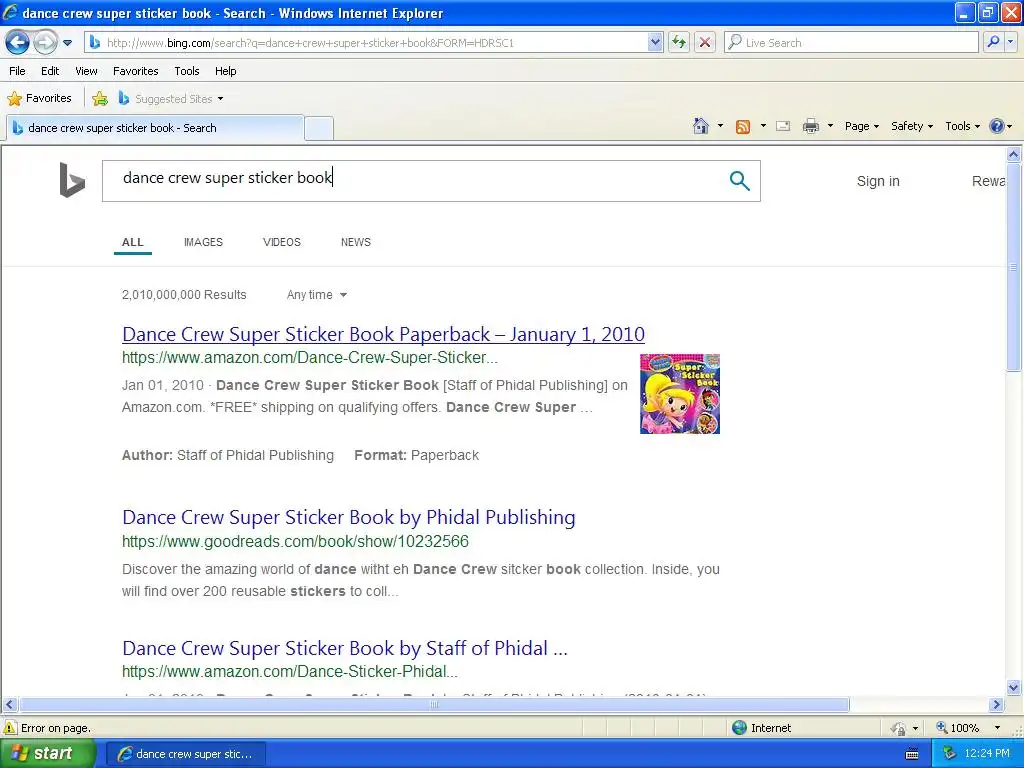Expand the address bar URL history dropdown
1024x768 pixels.
655,43
